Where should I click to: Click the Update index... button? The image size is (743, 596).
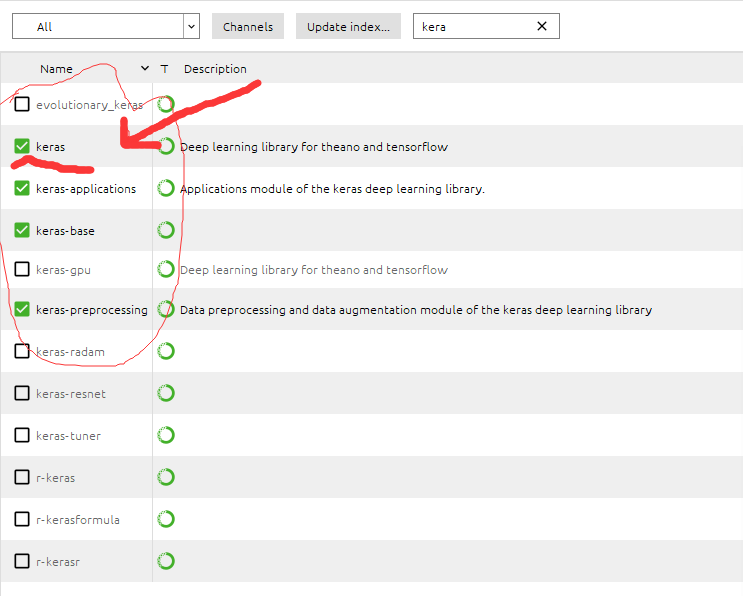tap(348, 27)
